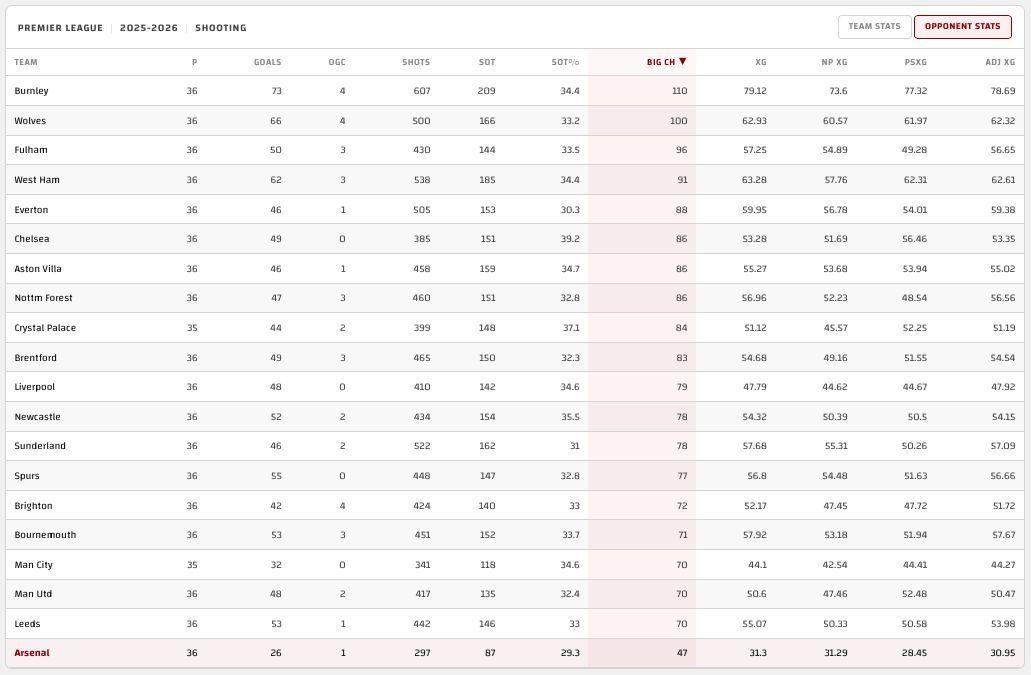Click Burnley's goals value 73
This screenshot has width=1031, height=675.
click(276, 91)
